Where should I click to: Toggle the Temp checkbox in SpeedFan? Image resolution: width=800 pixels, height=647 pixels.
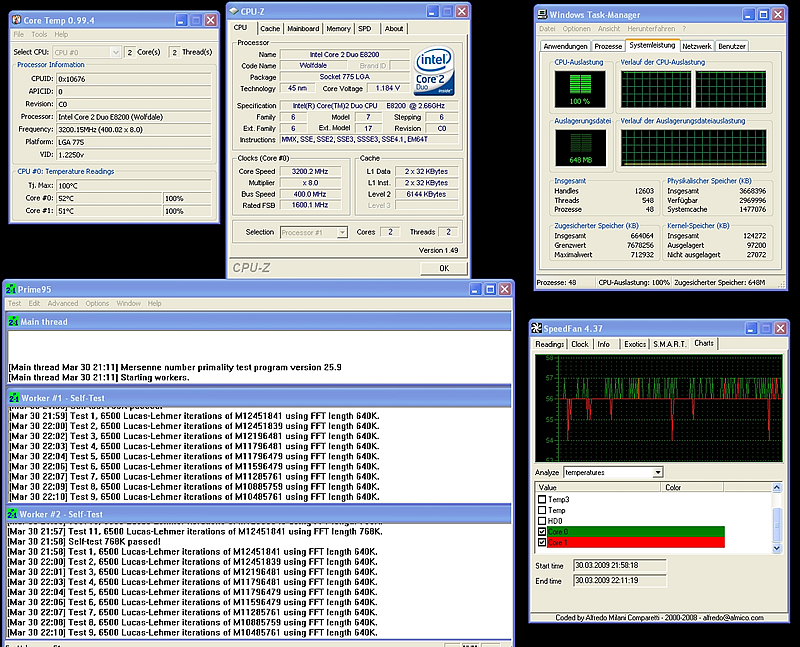coord(542,510)
